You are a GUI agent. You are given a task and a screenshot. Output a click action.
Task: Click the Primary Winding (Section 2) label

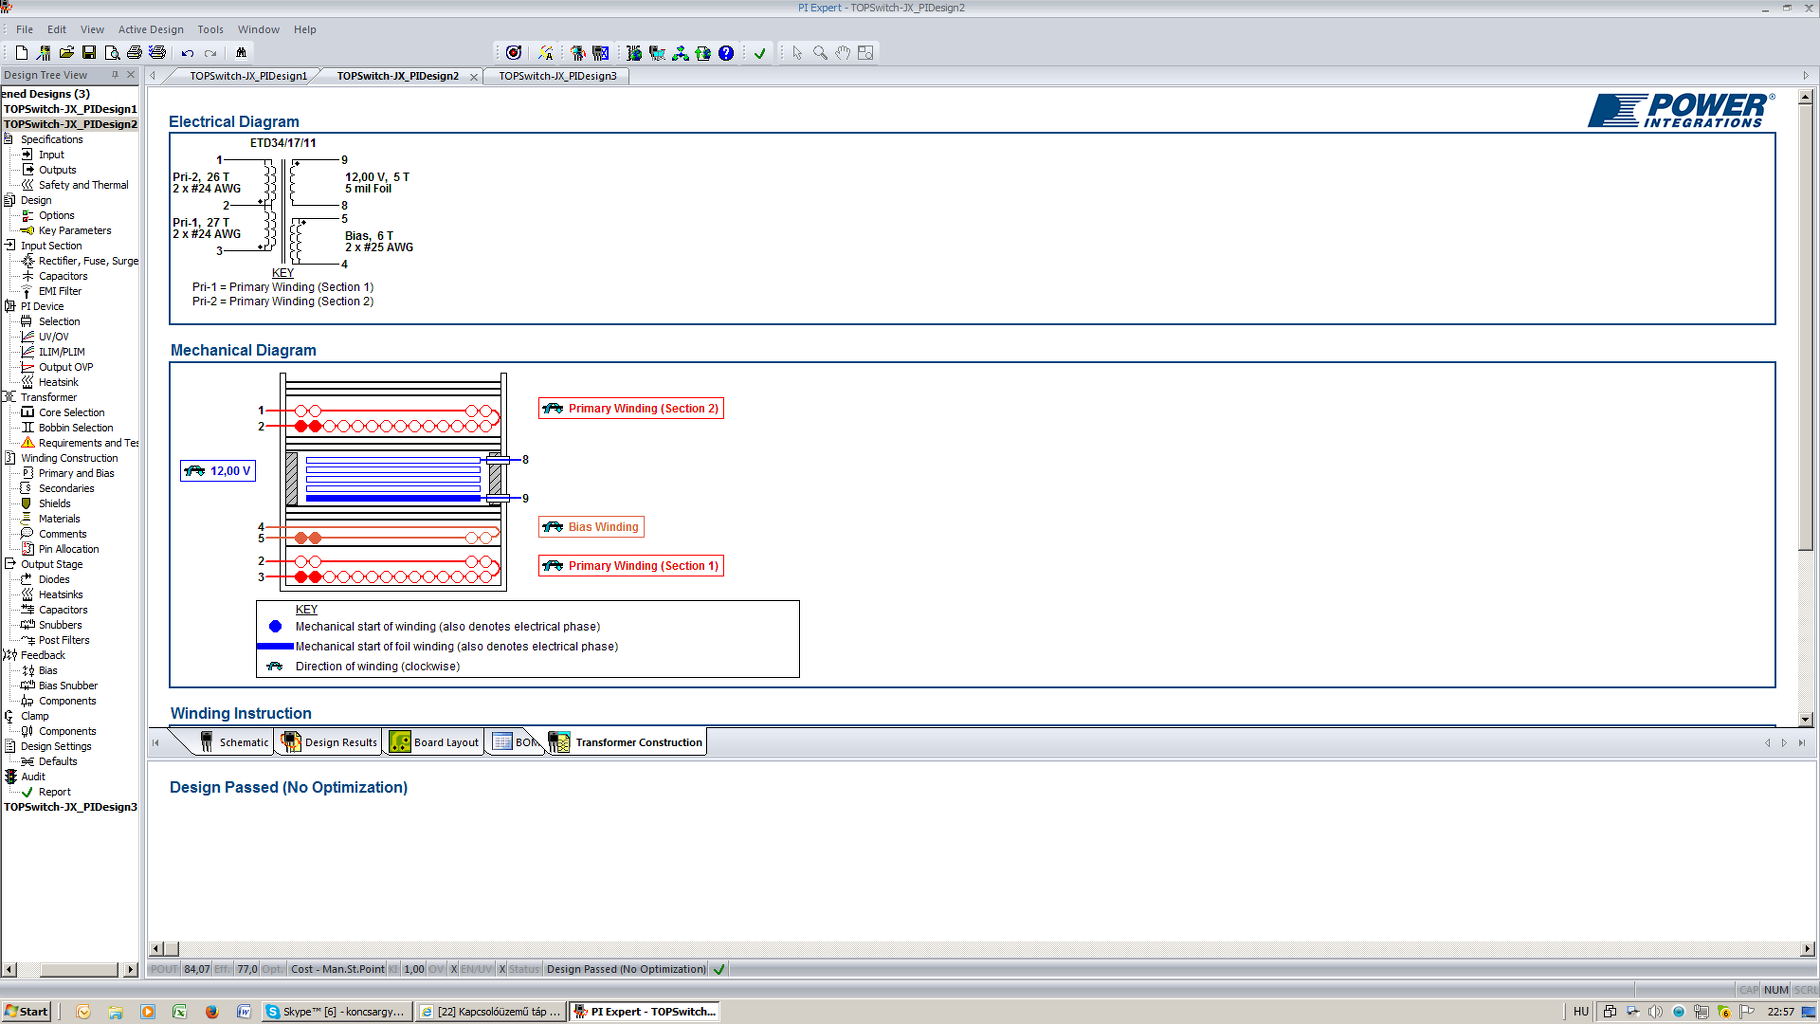pyautogui.click(x=631, y=408)
